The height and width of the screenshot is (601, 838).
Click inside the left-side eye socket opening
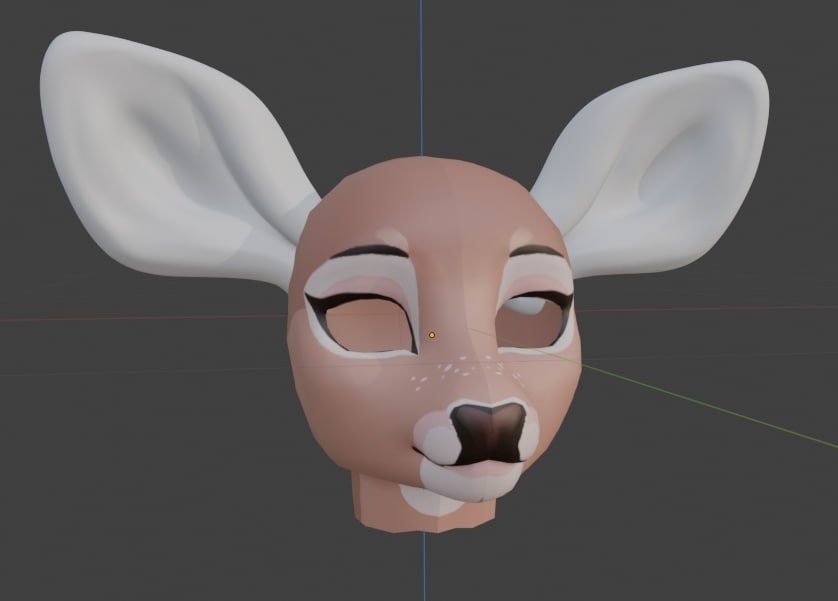pyautogui.click(x=368, y=328)
